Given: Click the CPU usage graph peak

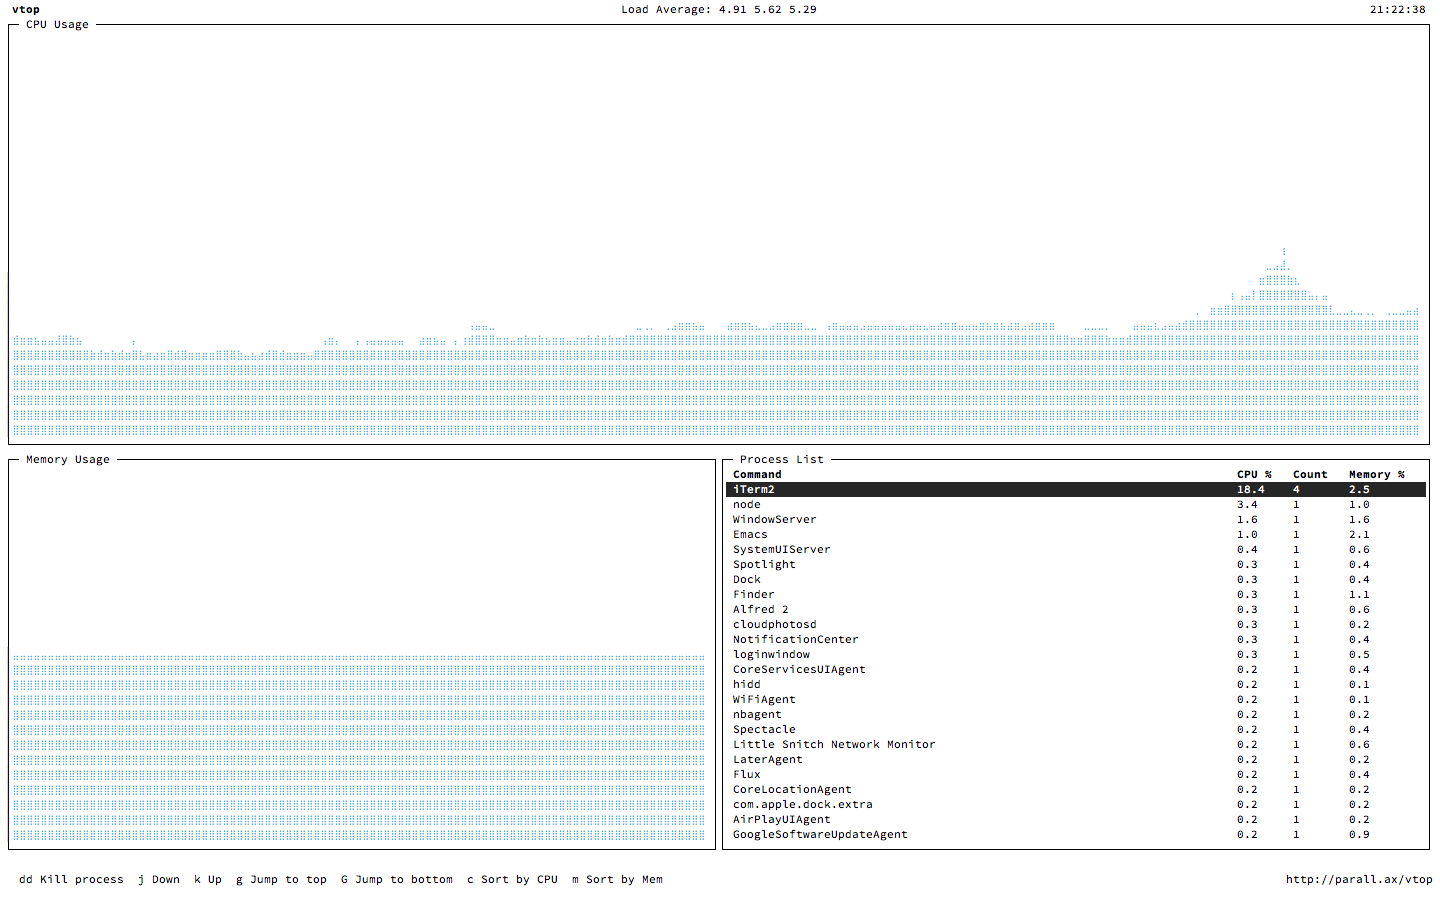Looking at the screenshot, I should point(1284,252).
